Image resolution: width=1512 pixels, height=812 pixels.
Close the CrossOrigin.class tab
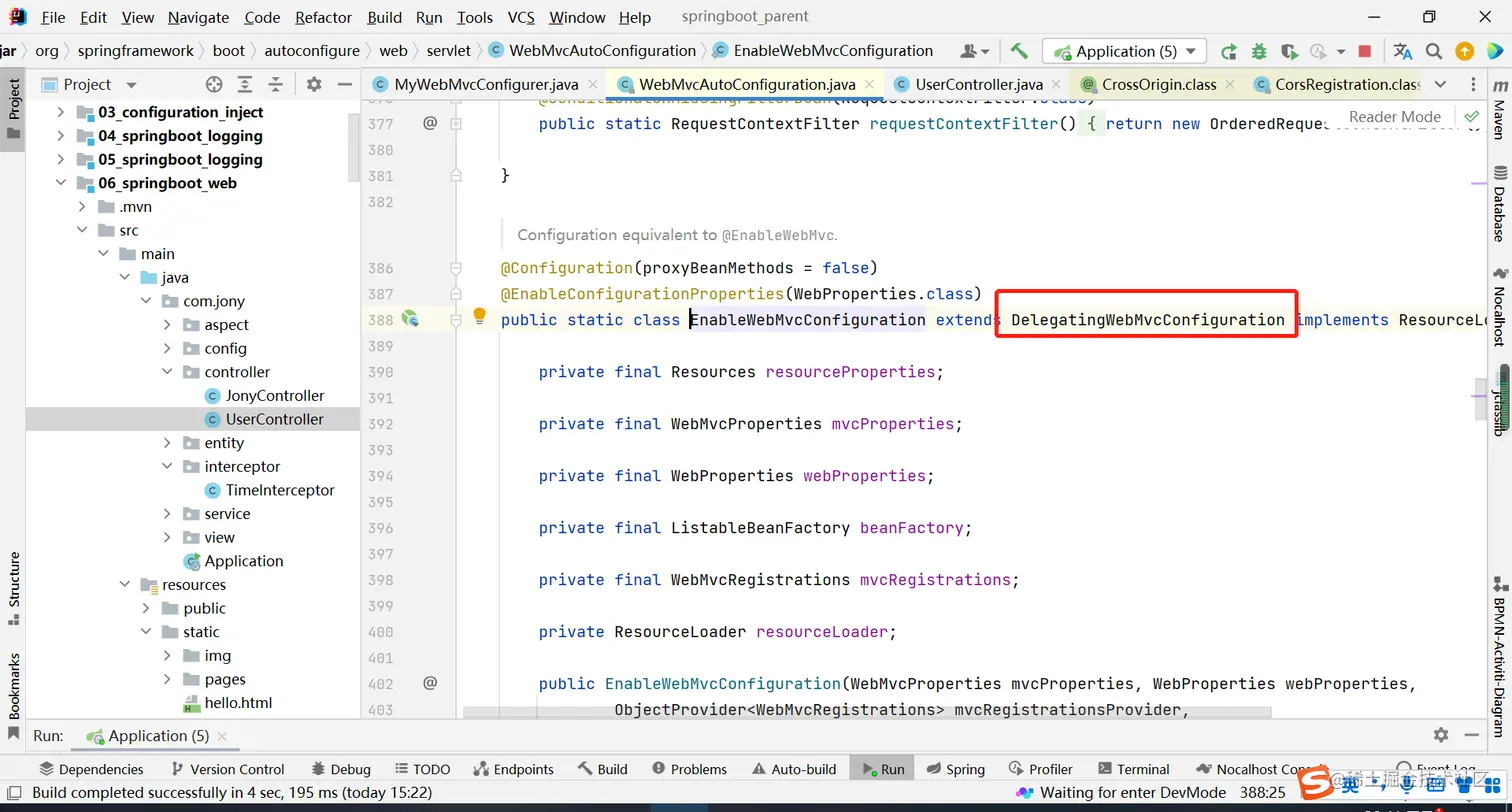tap(1229, 84)
